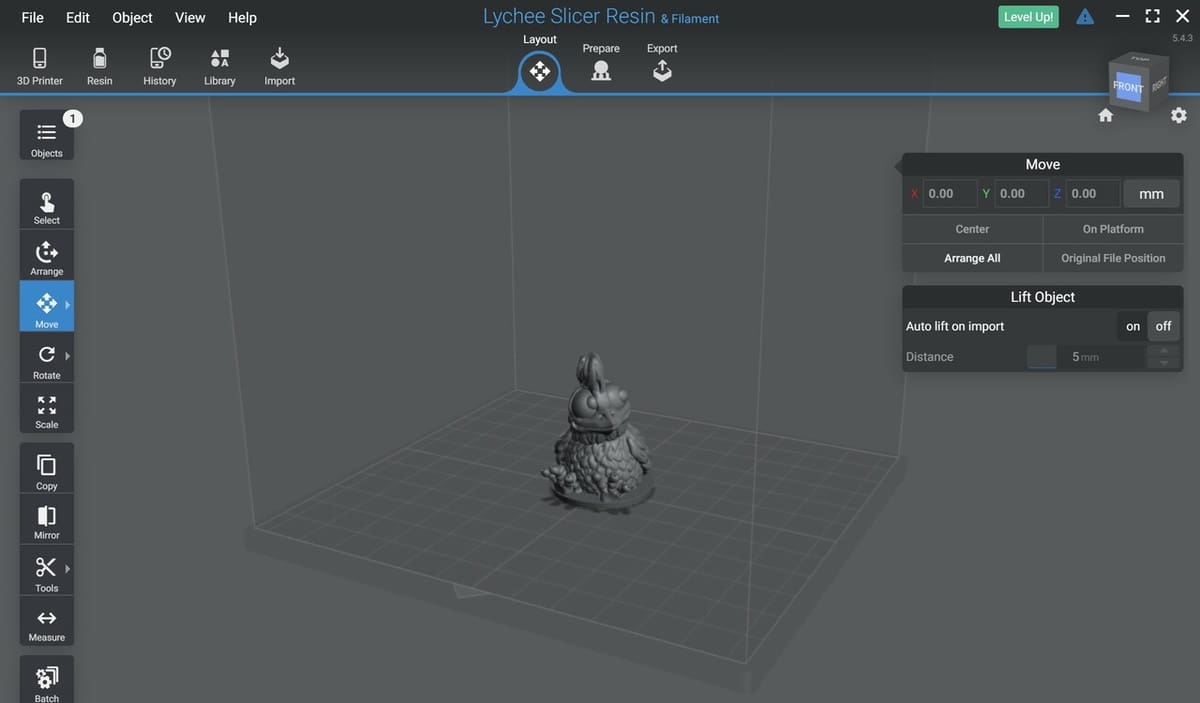This screenshot has width=1200, height=703.
Task: Decrease lift distance with down arrow
Action: coord(1164,363)
